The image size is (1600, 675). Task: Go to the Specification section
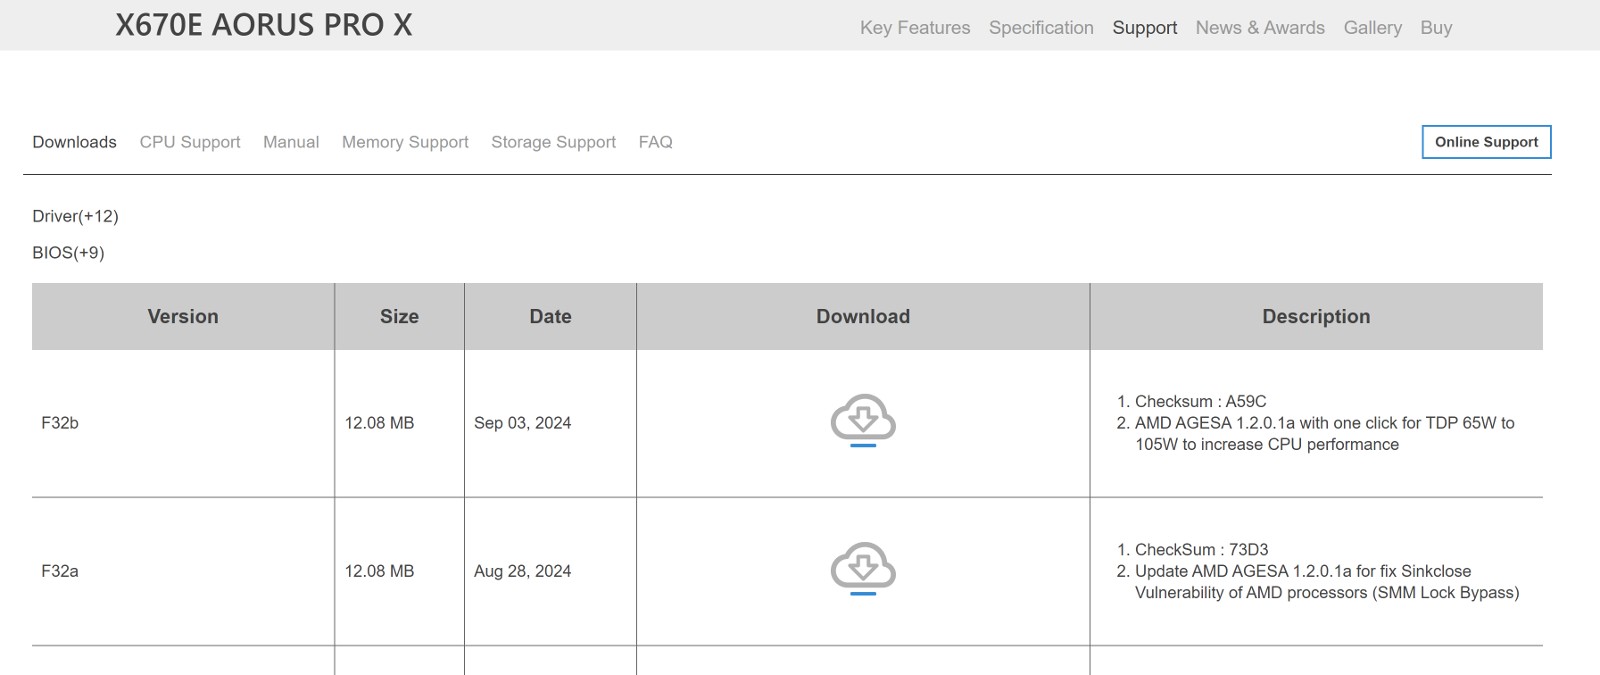click(x=1041, y=28)
